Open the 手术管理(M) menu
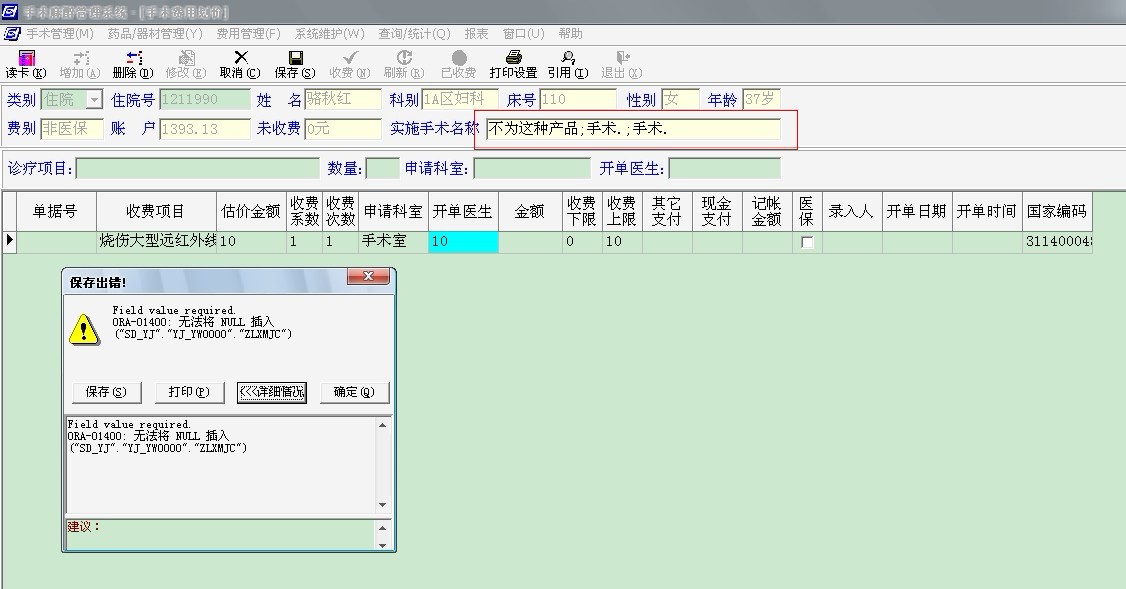Image resolution: width=1126 pixels, height=589 pixels. [x=60, y=34]
